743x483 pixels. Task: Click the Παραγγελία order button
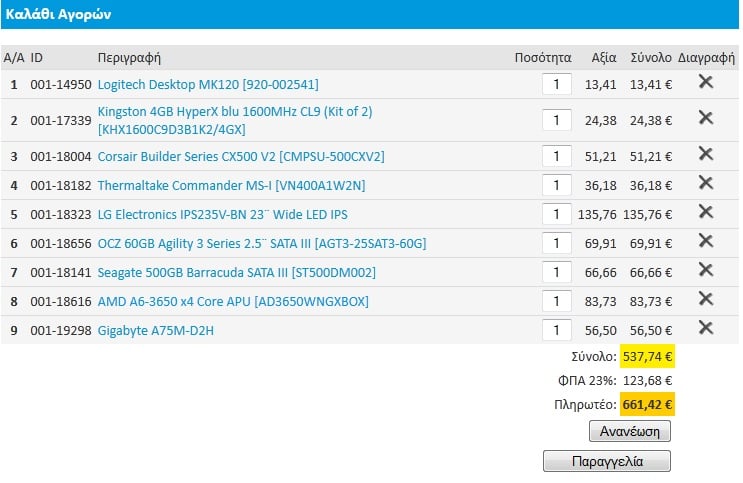pyautogui.click(x=607, y=461)
